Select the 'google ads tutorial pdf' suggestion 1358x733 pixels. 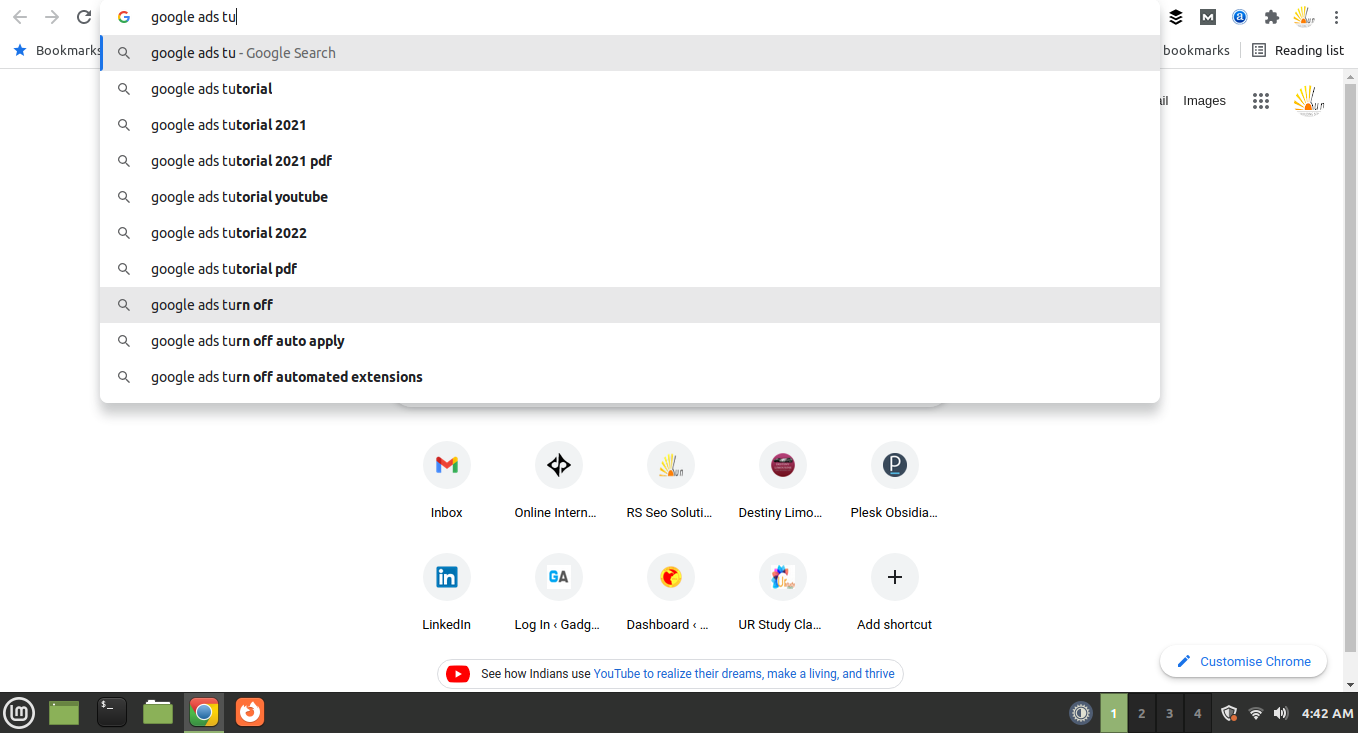pyautogui.click(x=630, y=269)
